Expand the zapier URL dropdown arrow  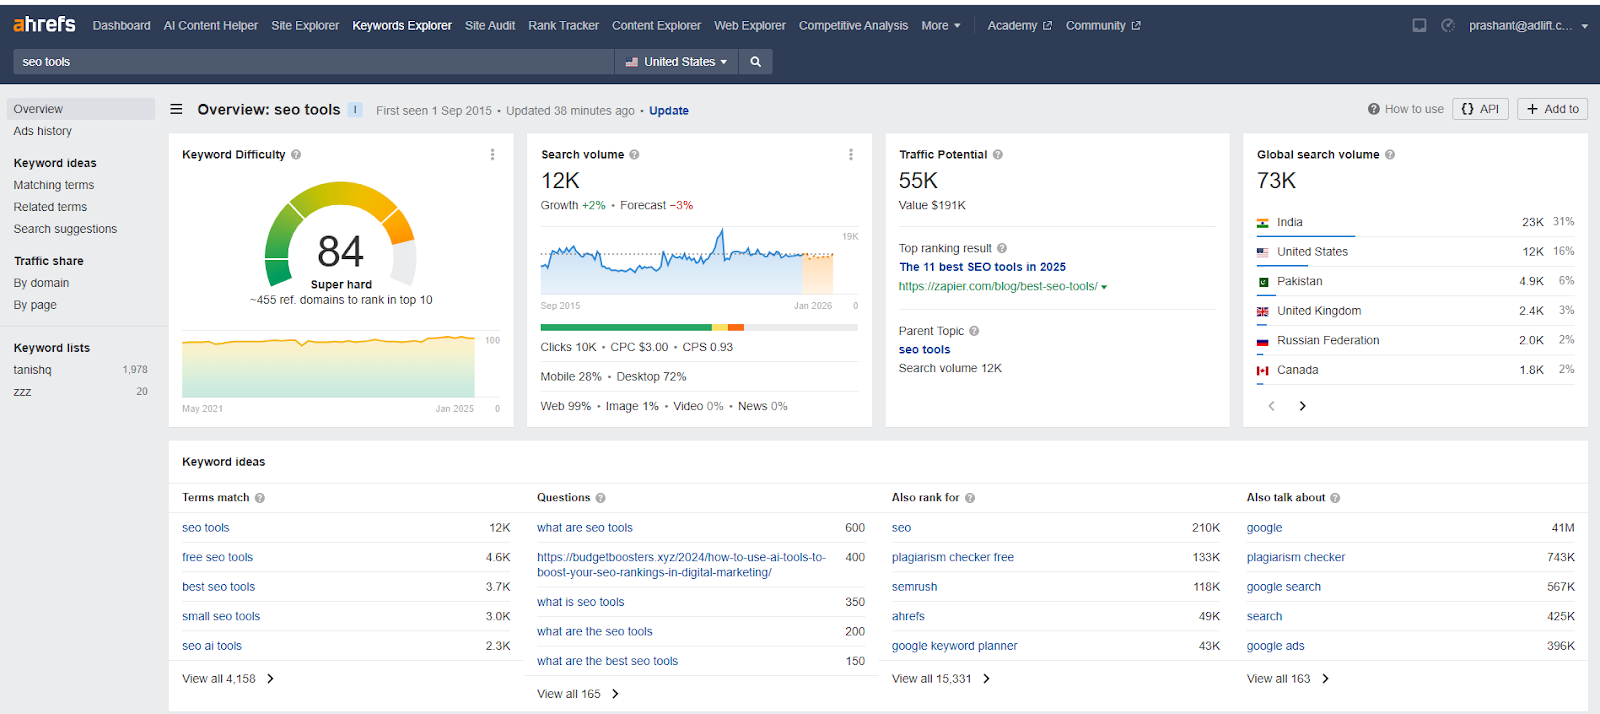[x=1104, y=287]
